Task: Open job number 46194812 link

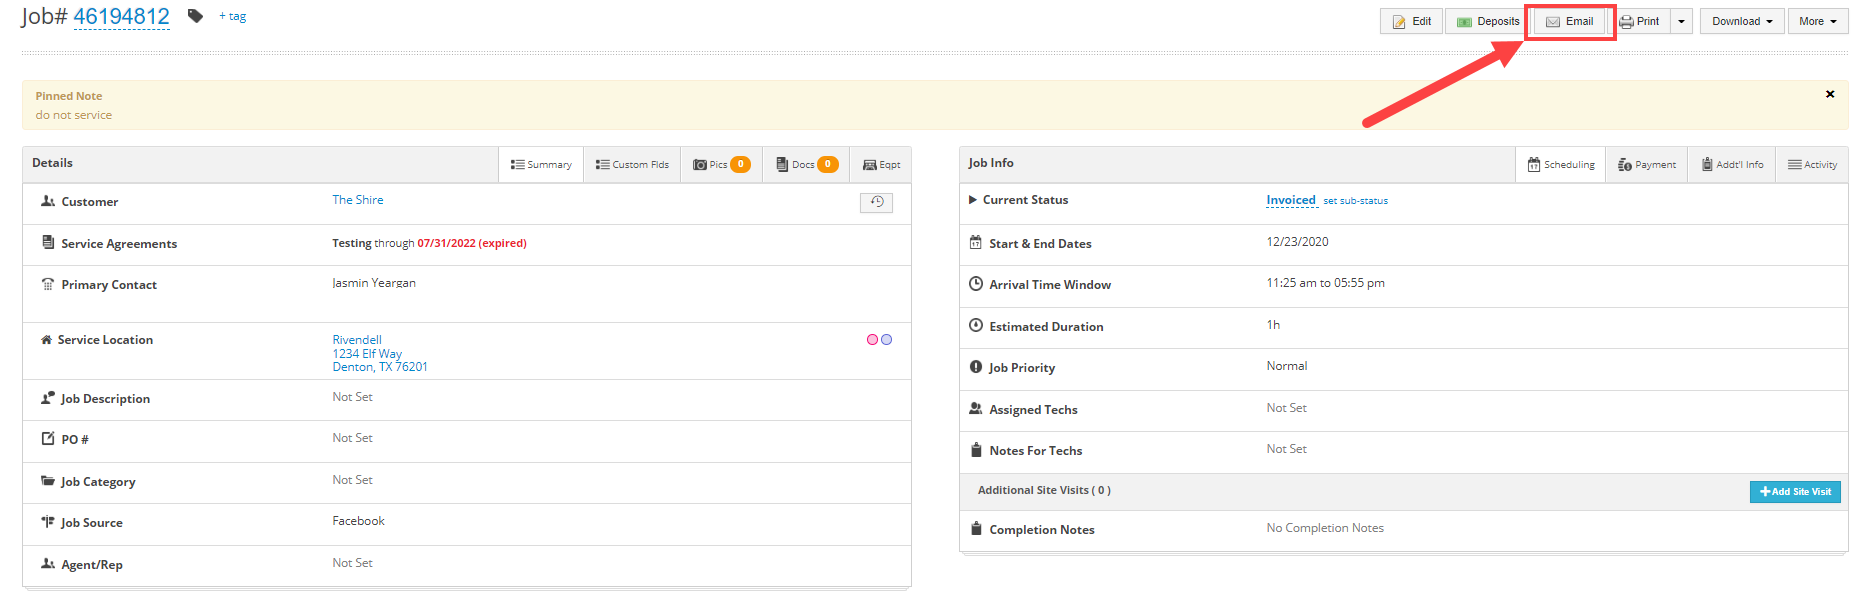Action: click(122, 17)
